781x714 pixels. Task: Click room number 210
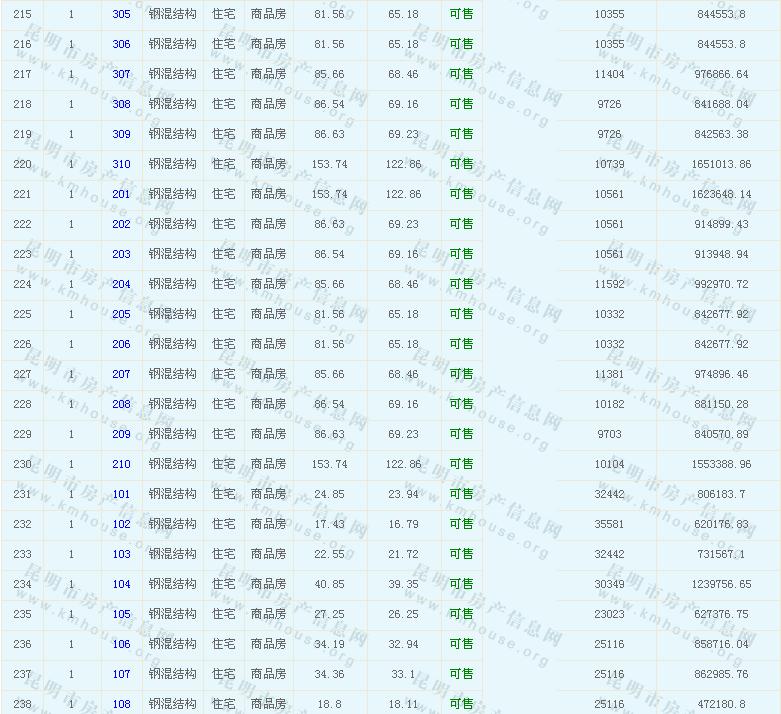pyautogui.click(x=121, y=464)
